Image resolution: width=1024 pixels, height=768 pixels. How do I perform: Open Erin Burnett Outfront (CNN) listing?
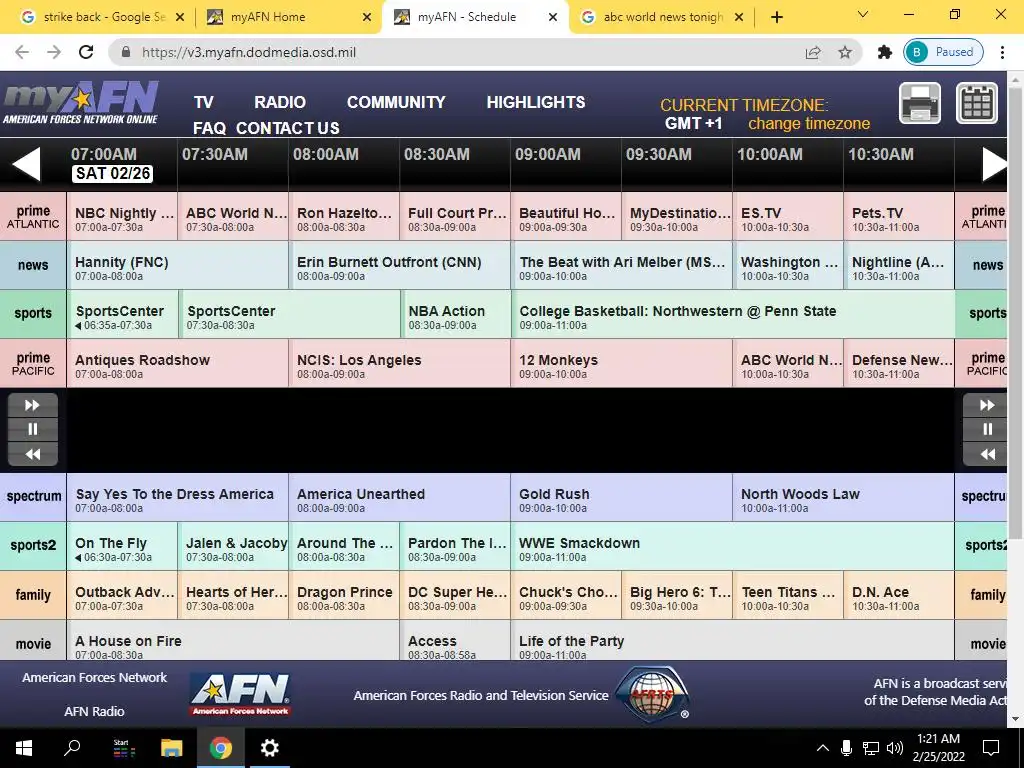click(400, 265)
